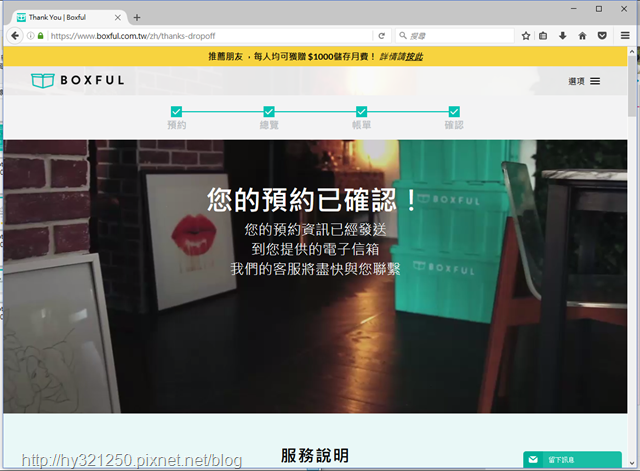
Task: Click the scrollbar down arrow
Action: tap(632, 463)
